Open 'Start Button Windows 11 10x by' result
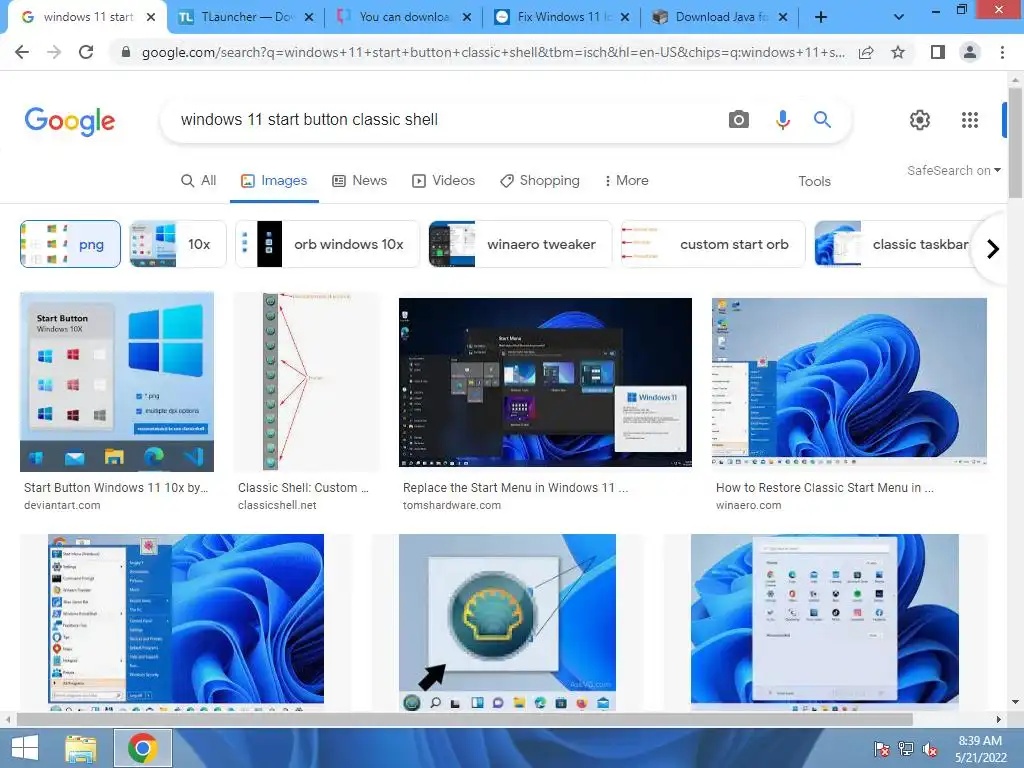 point(116,488)
